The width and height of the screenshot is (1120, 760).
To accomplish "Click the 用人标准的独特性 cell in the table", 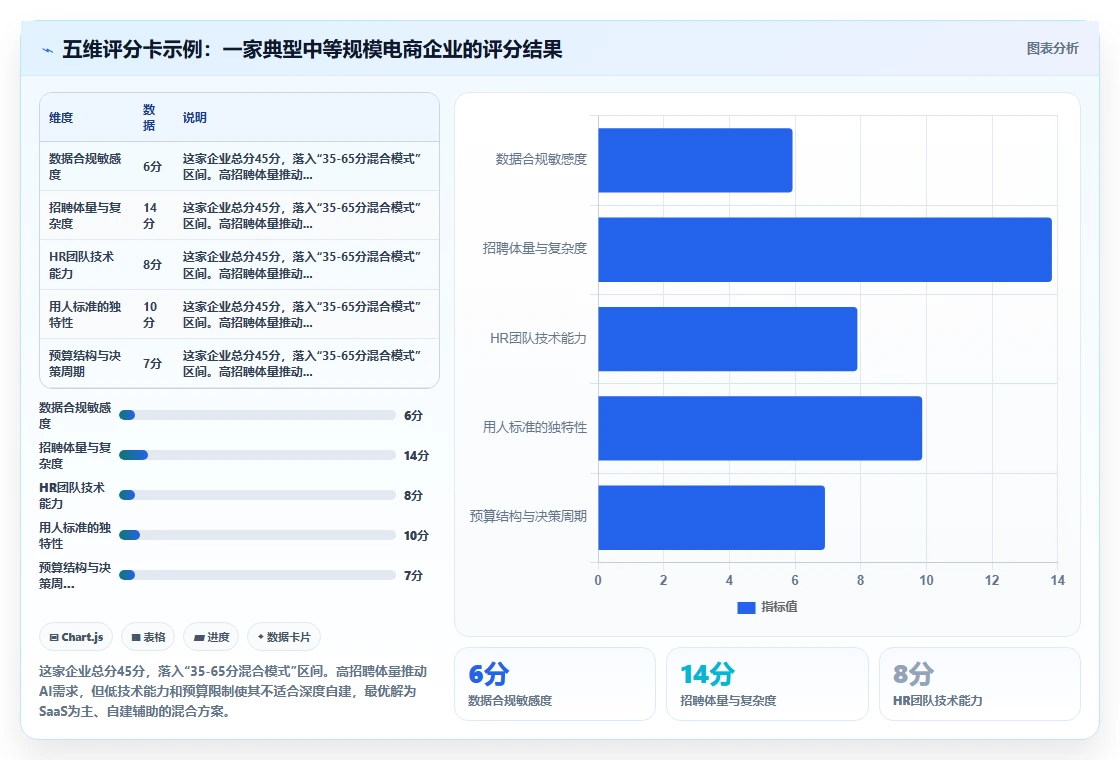I will 86,314.
